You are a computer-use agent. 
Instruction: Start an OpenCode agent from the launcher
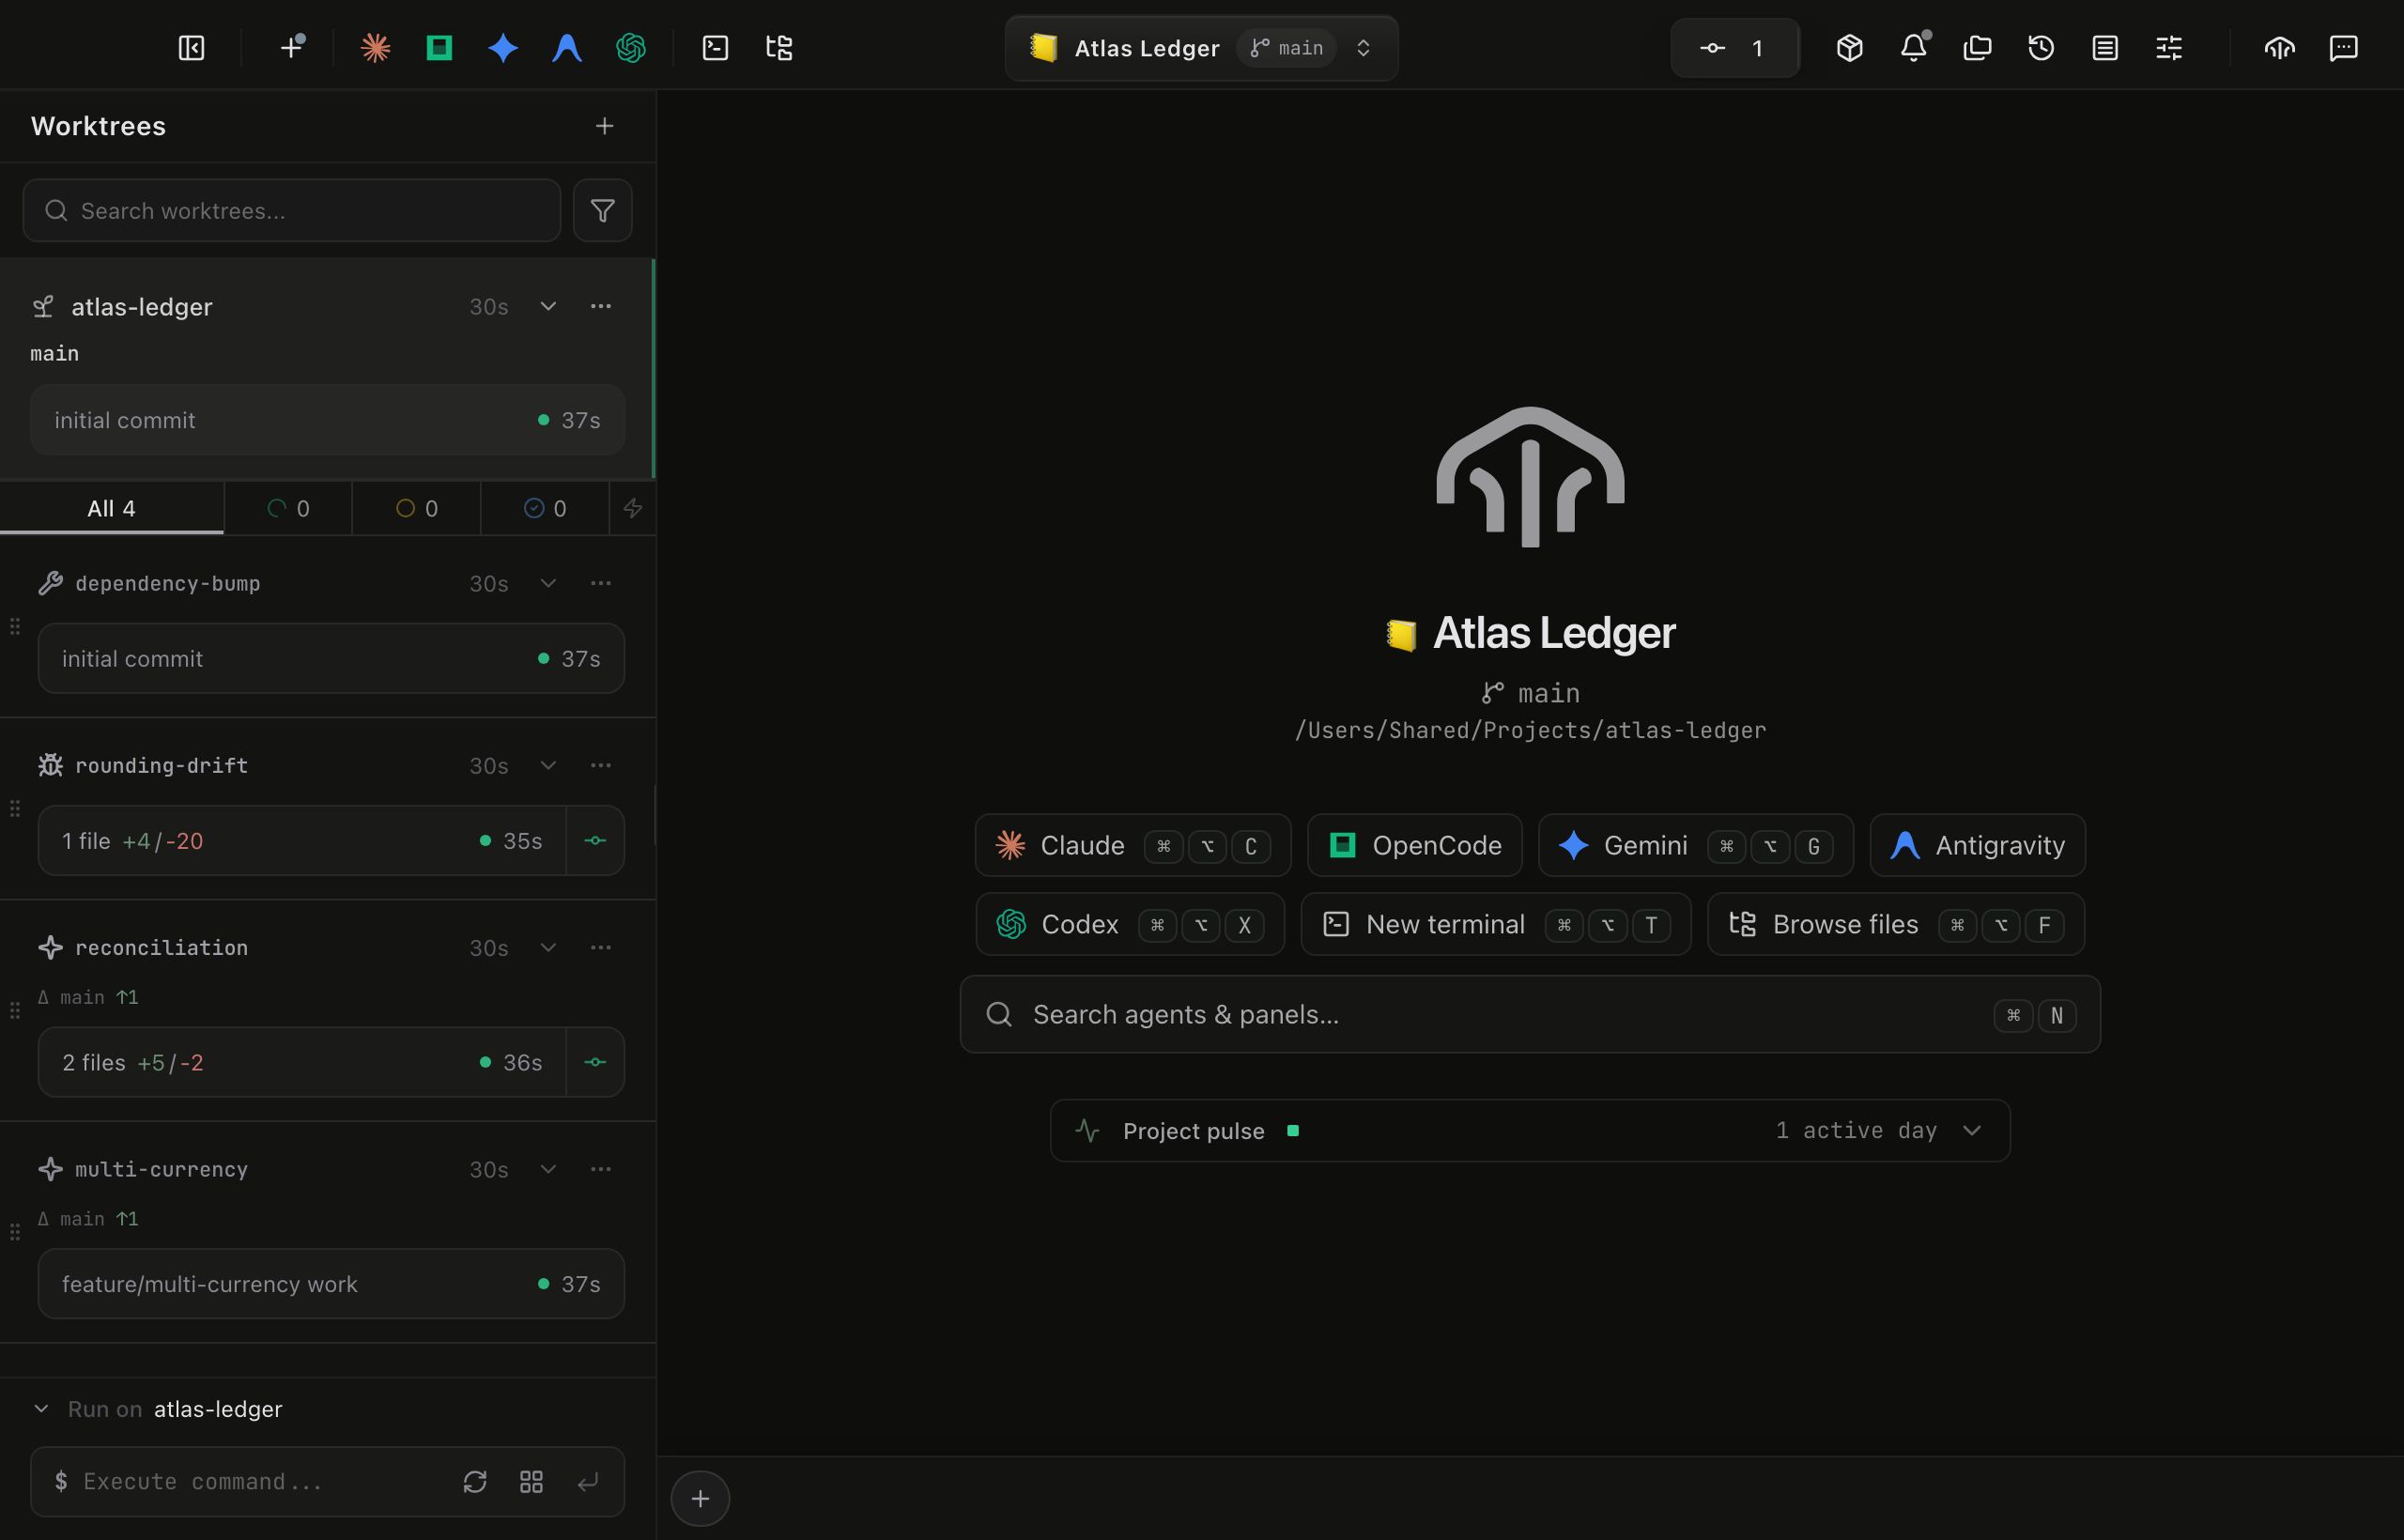tap(1415, 845)
